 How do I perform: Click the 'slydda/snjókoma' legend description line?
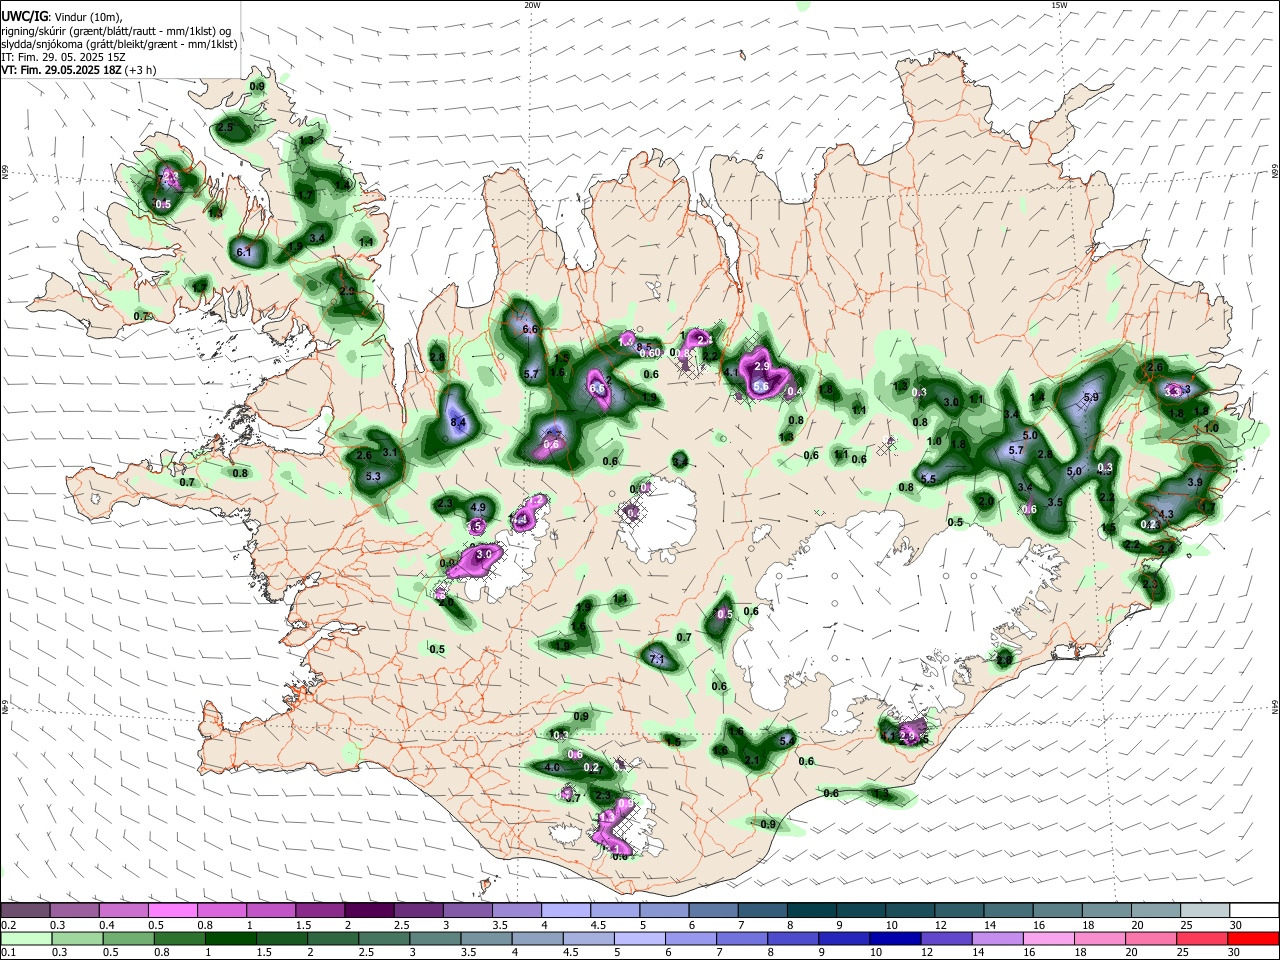click(119, 44)
